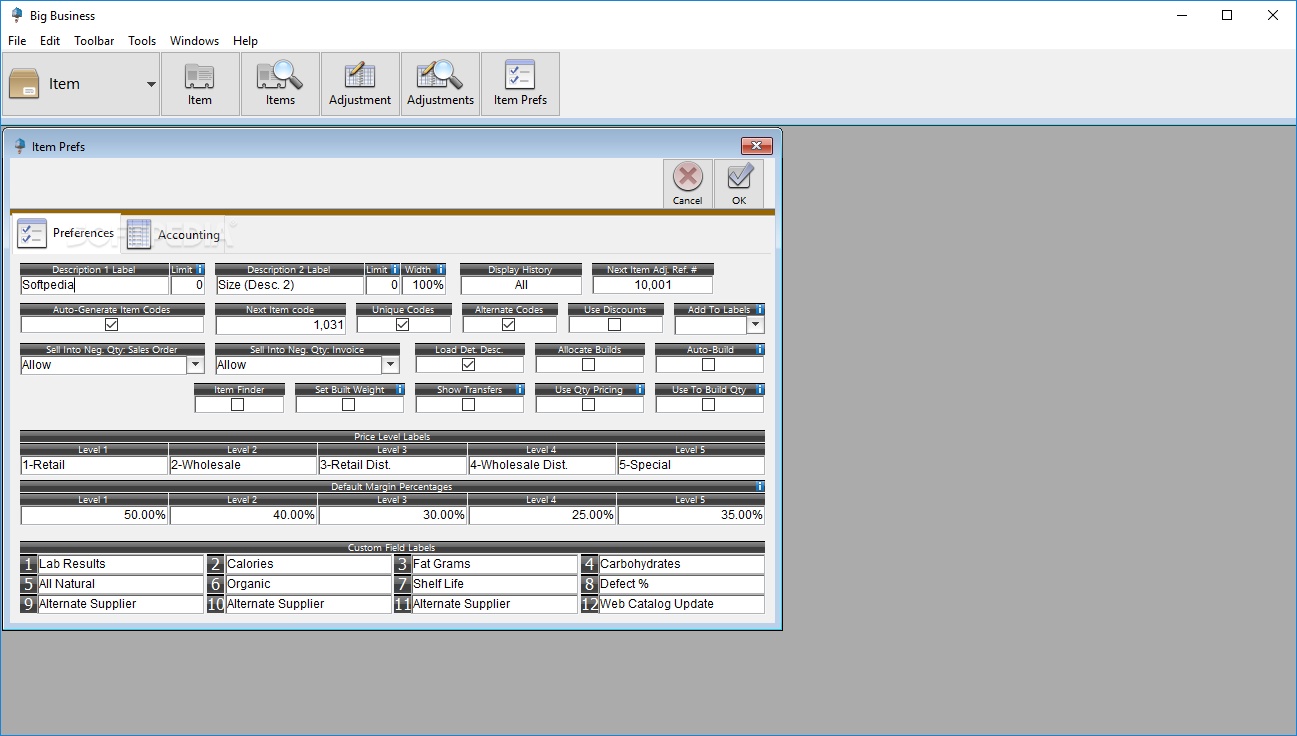The image size is (1297, 736).
Task: Click info icon next to Use Qty Pricing
Action: click(x=640, y=390)
